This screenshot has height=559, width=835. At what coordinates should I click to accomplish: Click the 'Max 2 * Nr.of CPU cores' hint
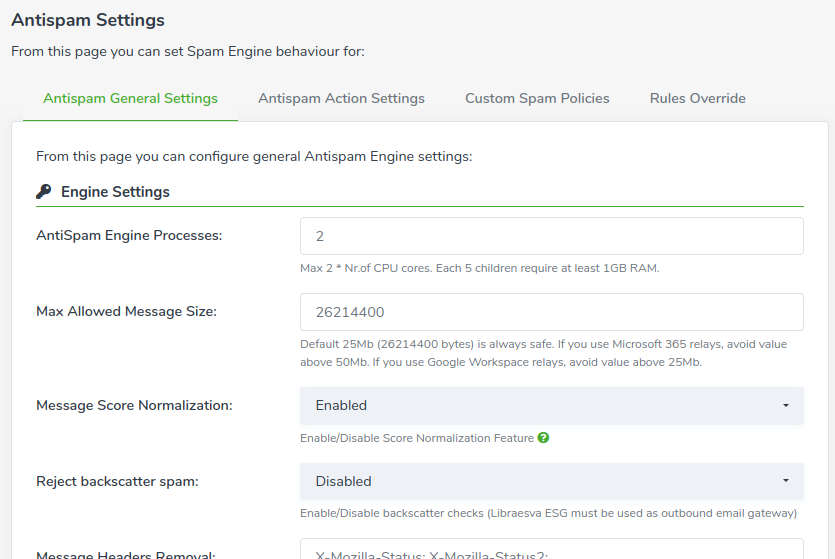point(480,268)
